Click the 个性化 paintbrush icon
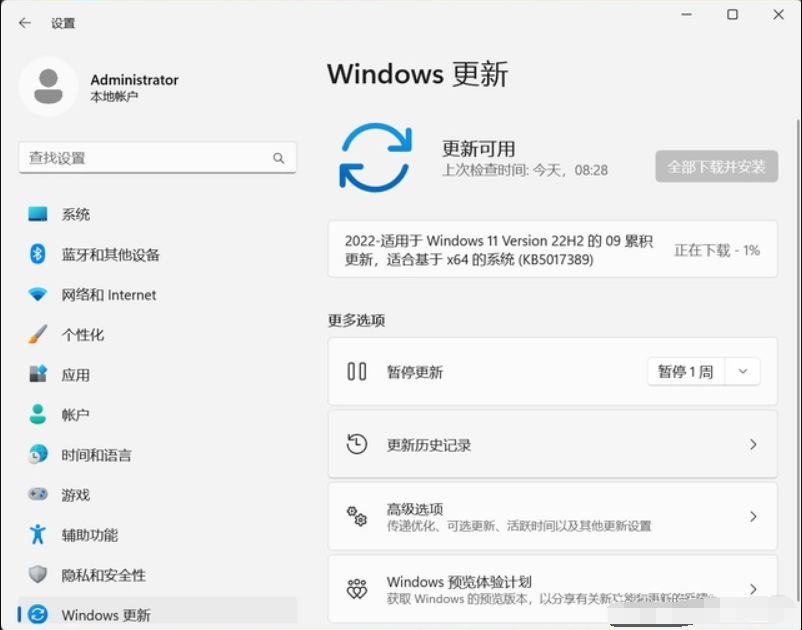Image resolution: width=802 pixels, height=630 pixels. [x=38, y=334]
